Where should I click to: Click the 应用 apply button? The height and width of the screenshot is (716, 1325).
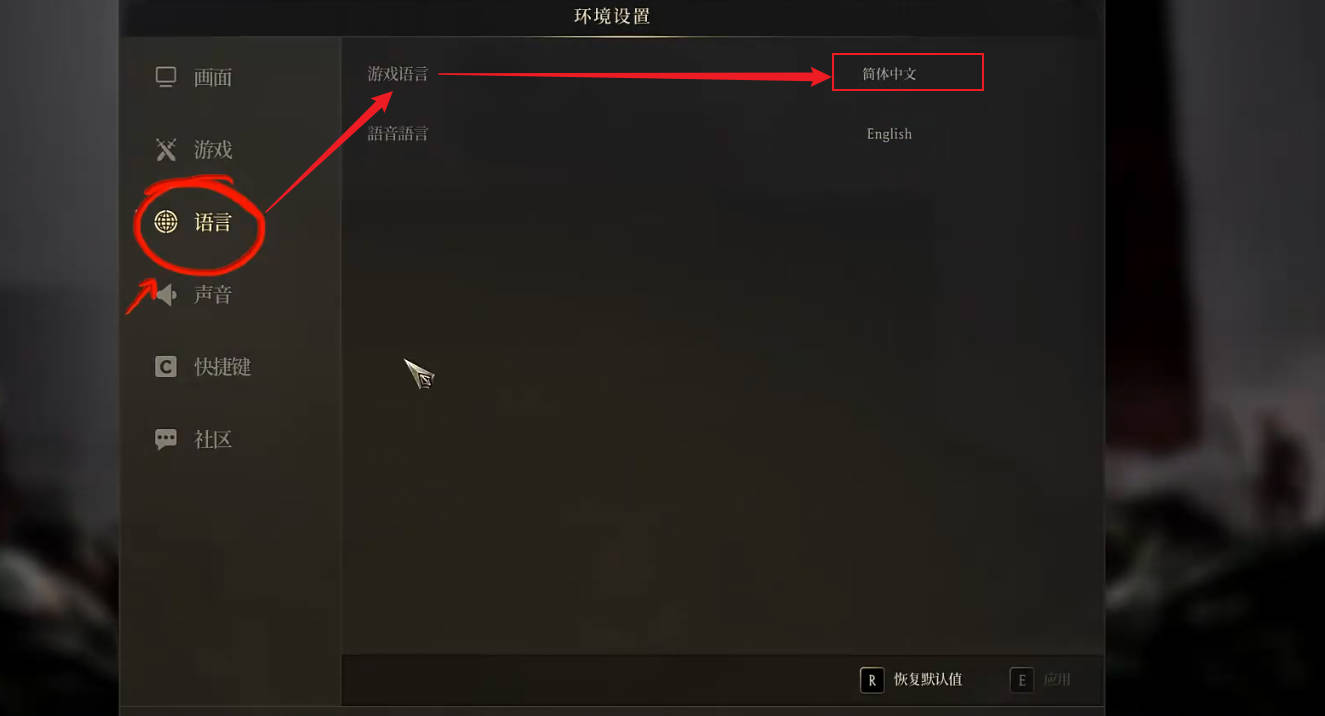pos(1057,680)
